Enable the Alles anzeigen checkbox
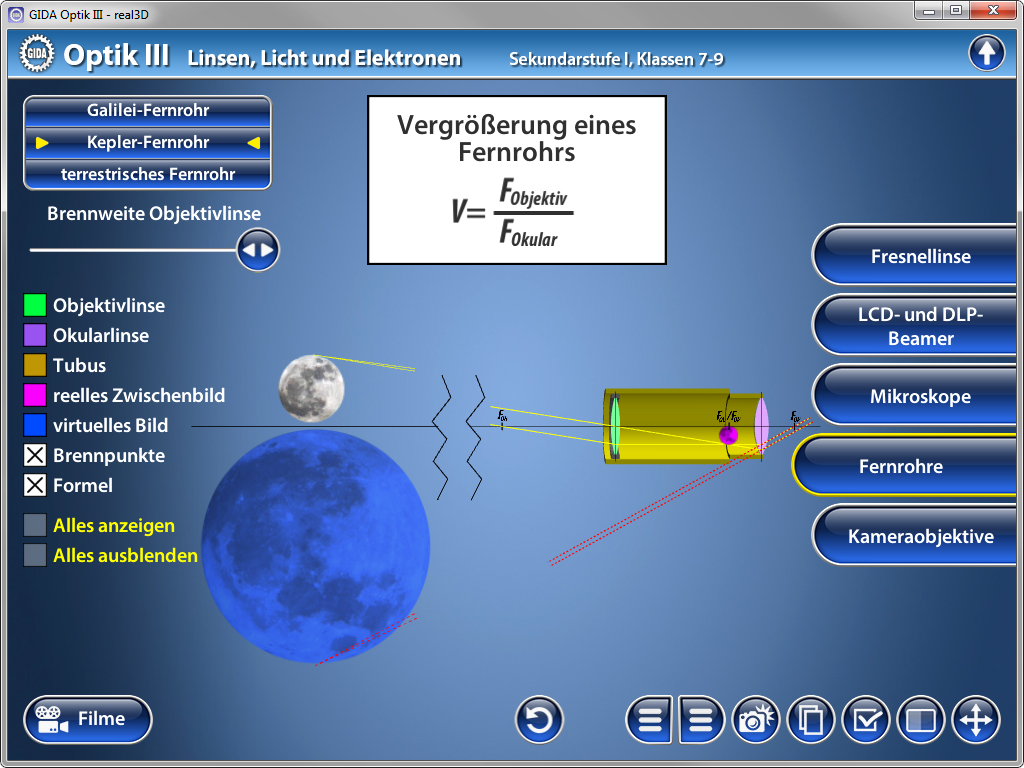Viewport: 1024px width, 768px height. [x=35, y=526]
